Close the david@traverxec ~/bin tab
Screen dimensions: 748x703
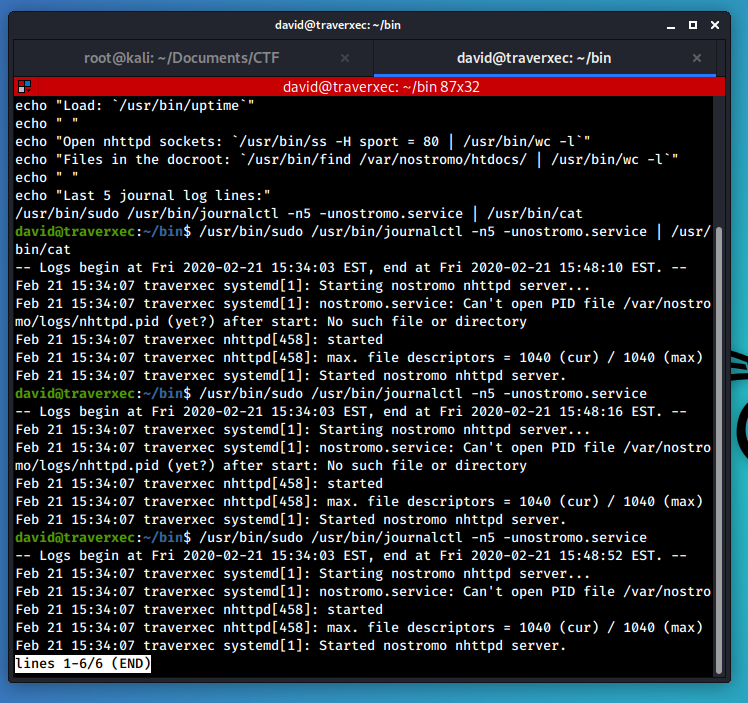point(699,58)
